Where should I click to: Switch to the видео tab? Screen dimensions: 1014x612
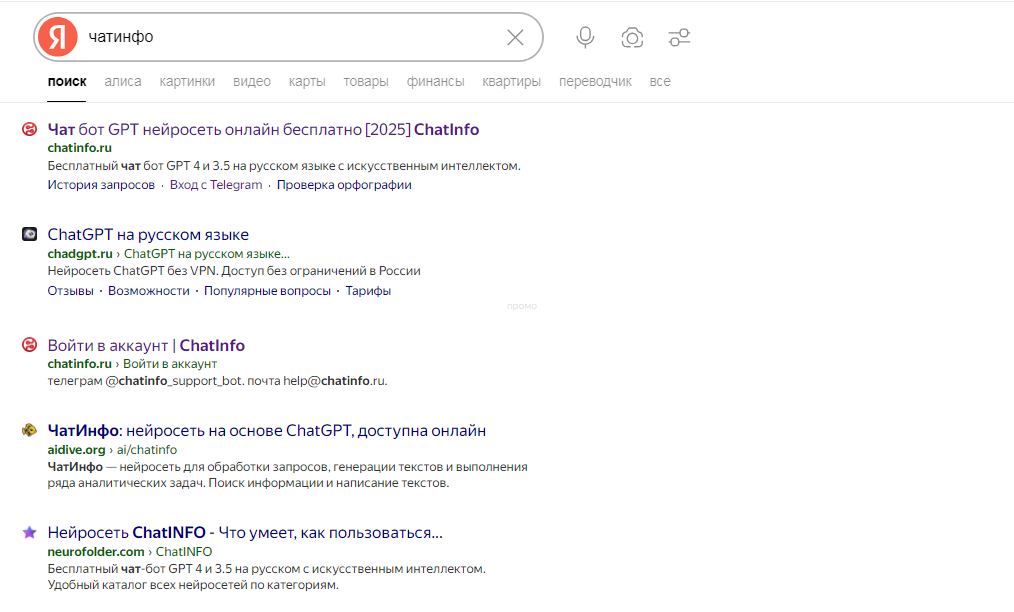[x=252, y=82]
